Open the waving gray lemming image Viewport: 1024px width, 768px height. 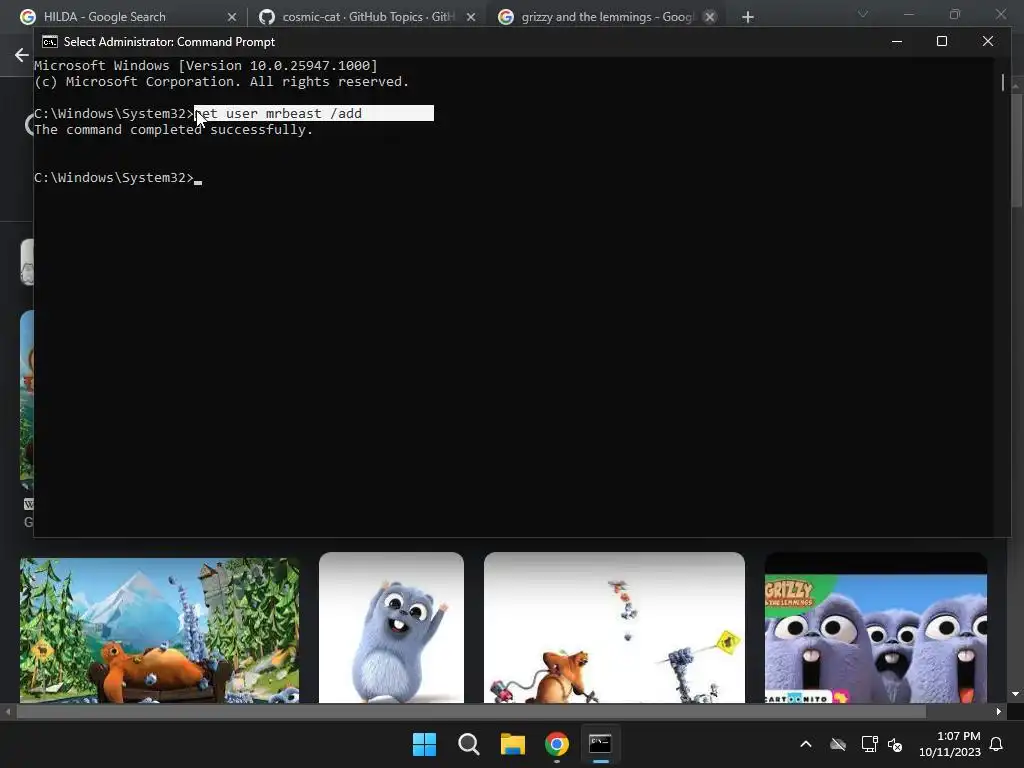pyautogui.click(x=391, y=628)
